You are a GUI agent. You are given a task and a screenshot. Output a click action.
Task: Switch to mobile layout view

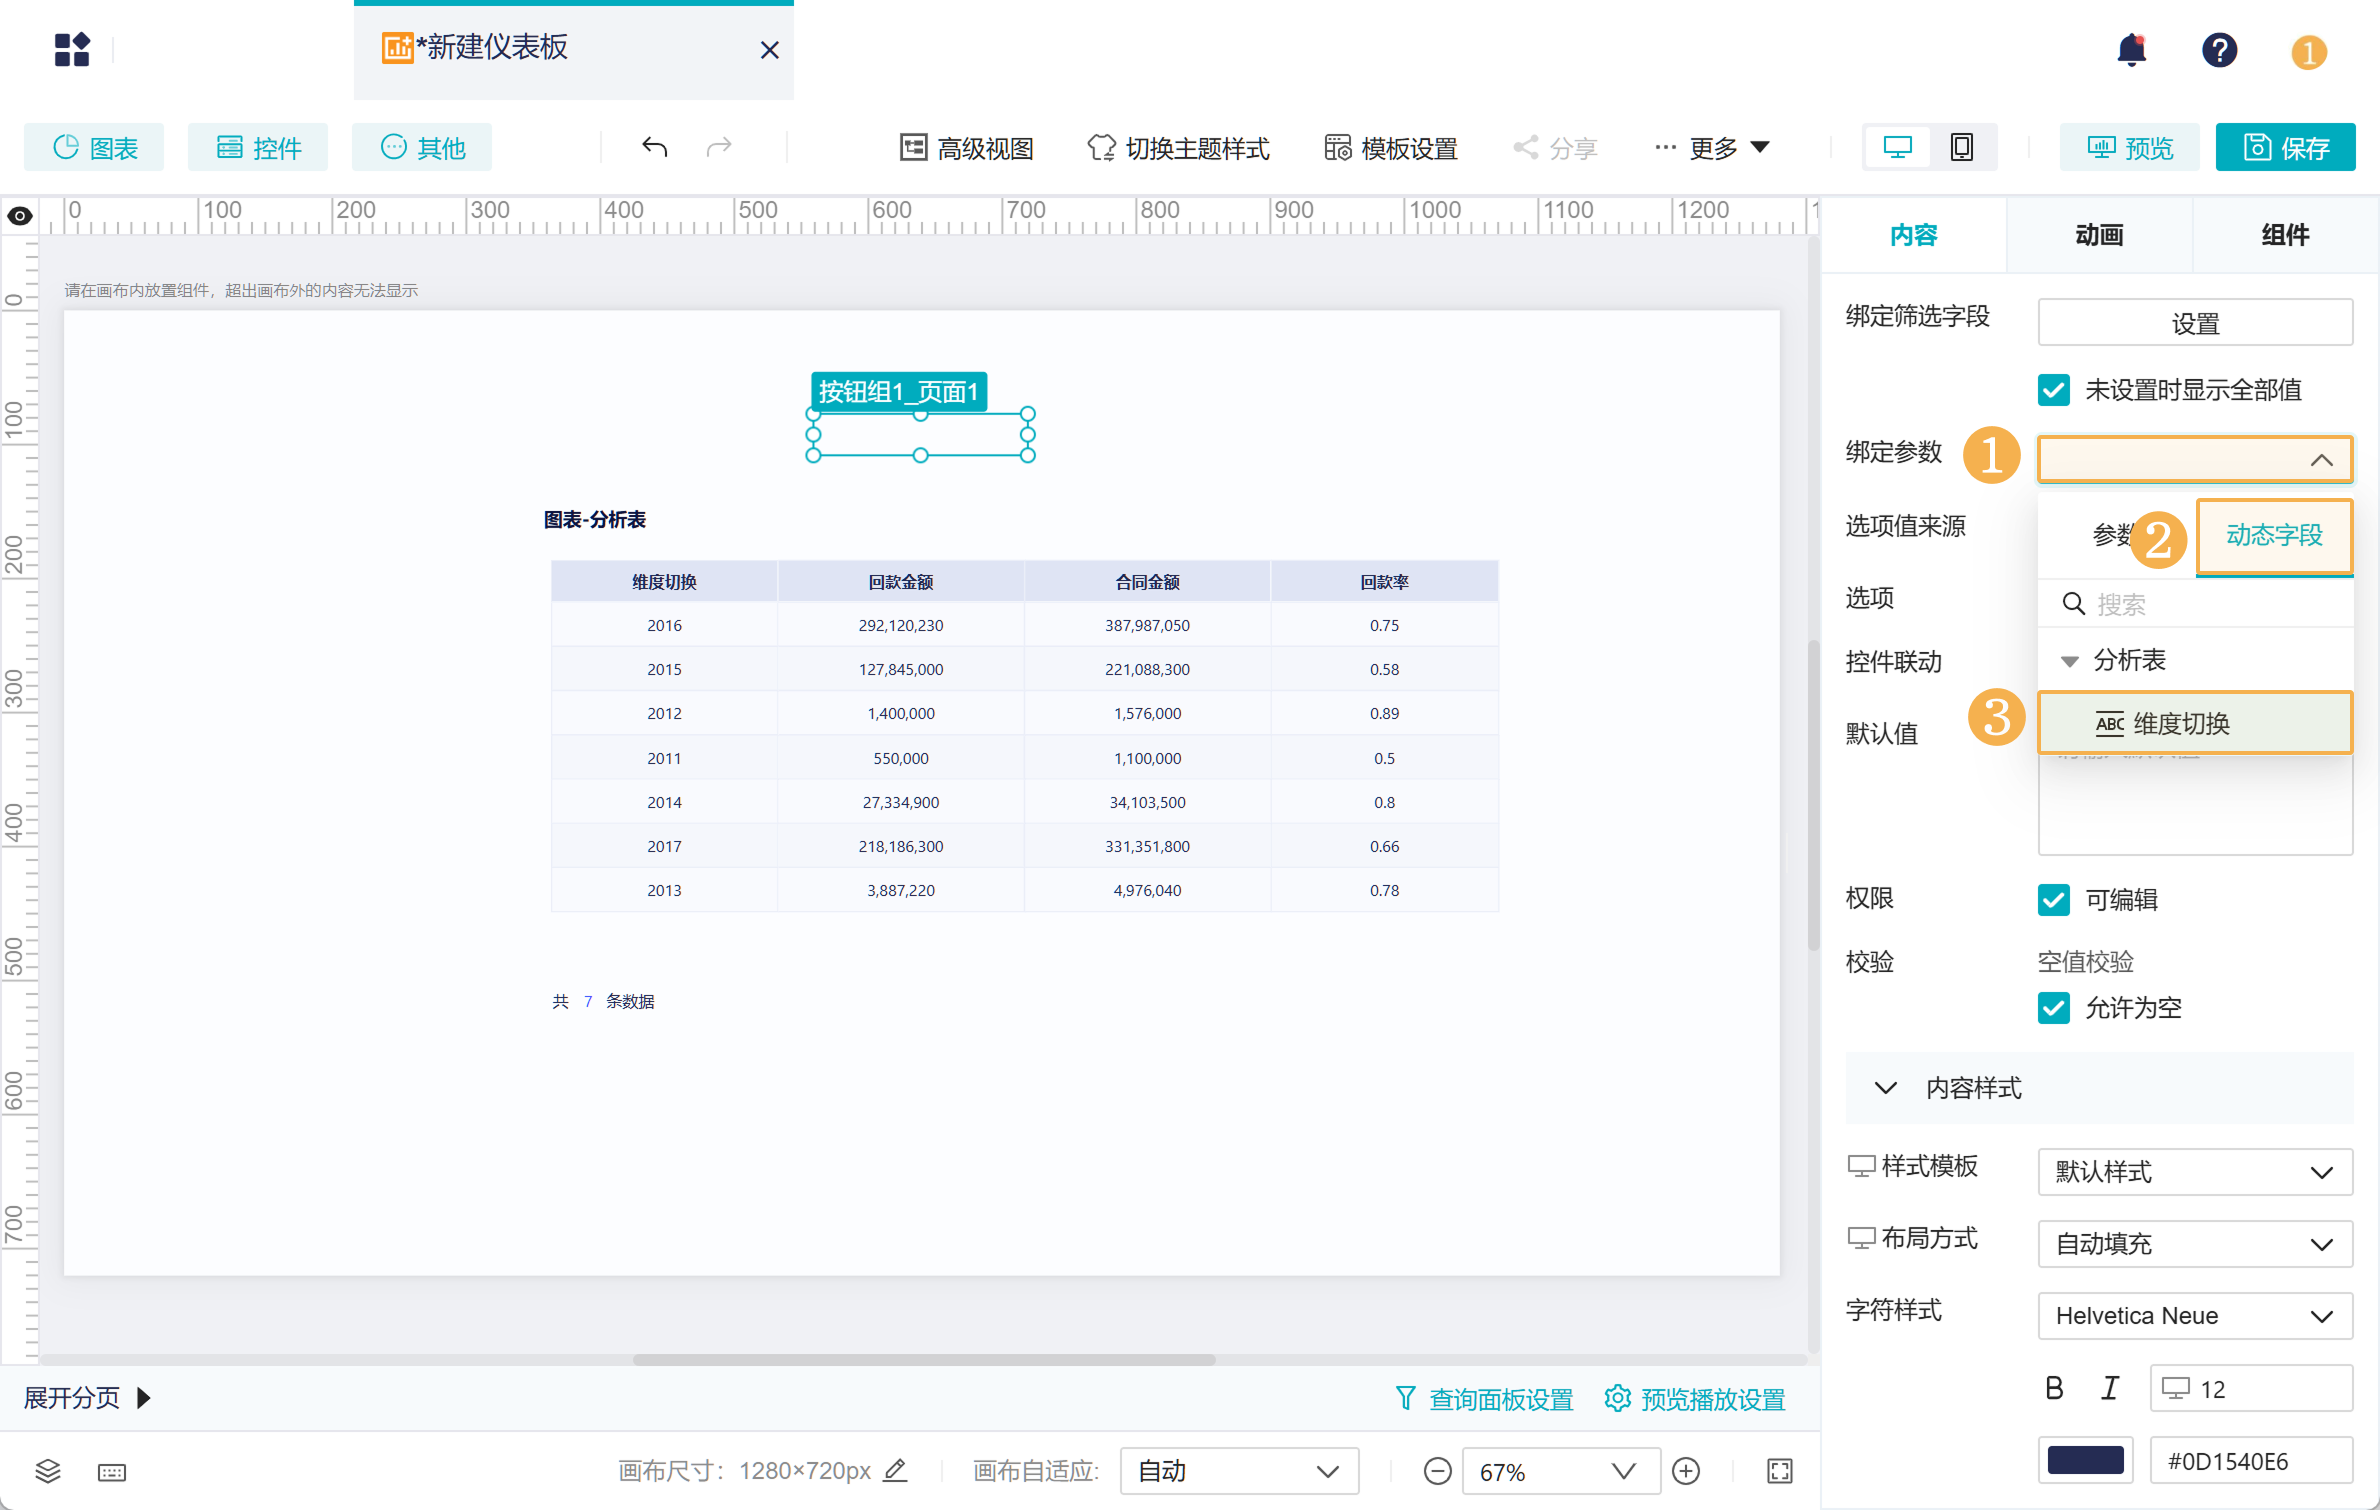pyautogui.click(x=1962, y=148)
